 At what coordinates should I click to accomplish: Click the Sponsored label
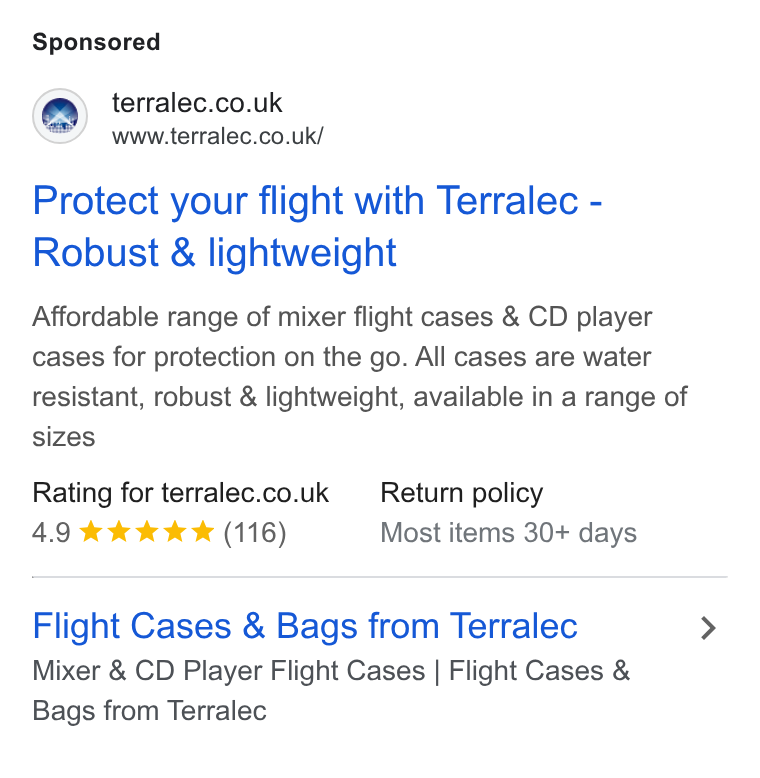(x=96, y=42)
